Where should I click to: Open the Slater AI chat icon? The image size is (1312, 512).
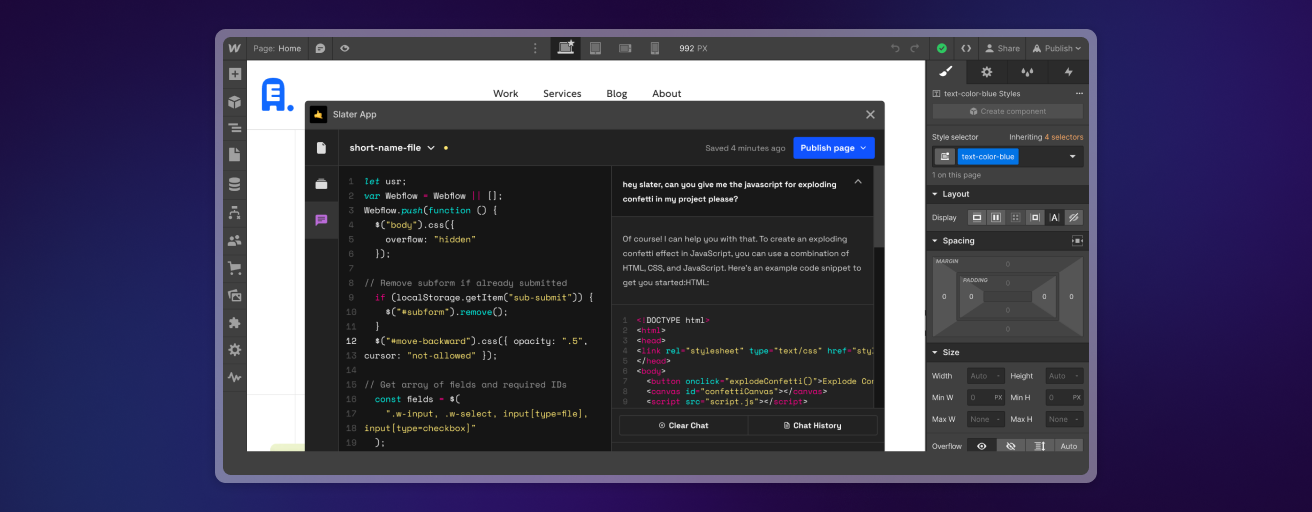click(321, 220)
